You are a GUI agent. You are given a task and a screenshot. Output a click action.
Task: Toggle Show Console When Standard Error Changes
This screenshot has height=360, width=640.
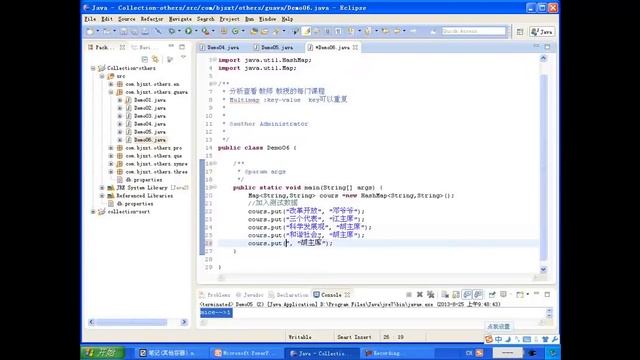coord(478,294)
